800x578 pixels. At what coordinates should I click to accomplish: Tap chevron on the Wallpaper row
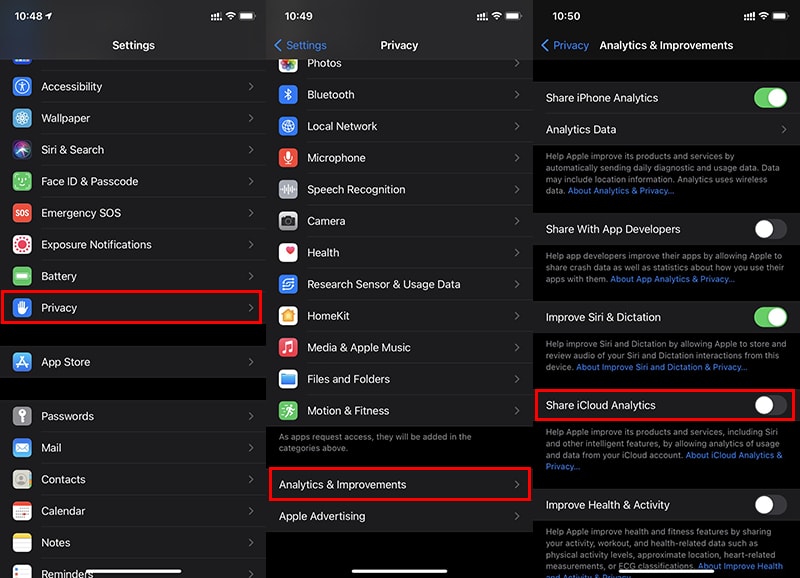(251, 118)
